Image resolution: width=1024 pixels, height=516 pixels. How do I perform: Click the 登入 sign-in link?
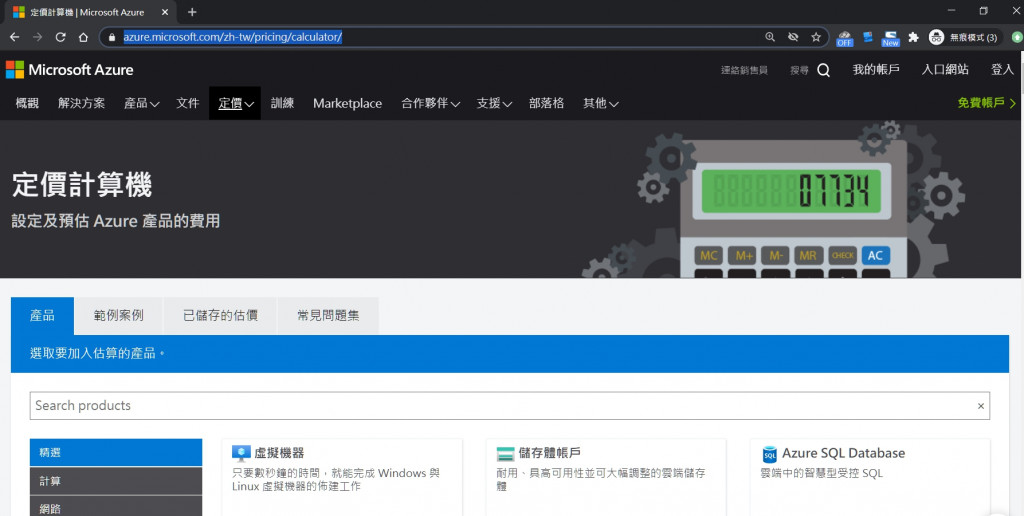[1002, 69]
